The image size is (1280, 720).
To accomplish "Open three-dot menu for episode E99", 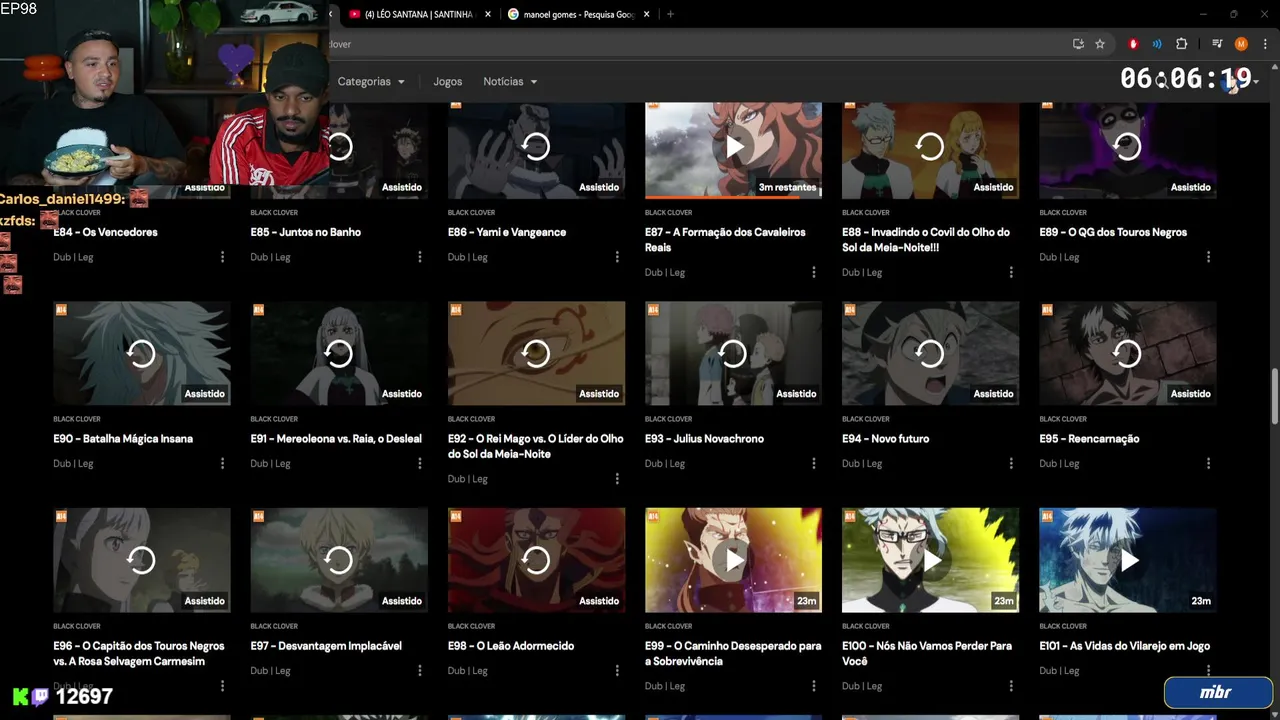I will pos(814,686).
